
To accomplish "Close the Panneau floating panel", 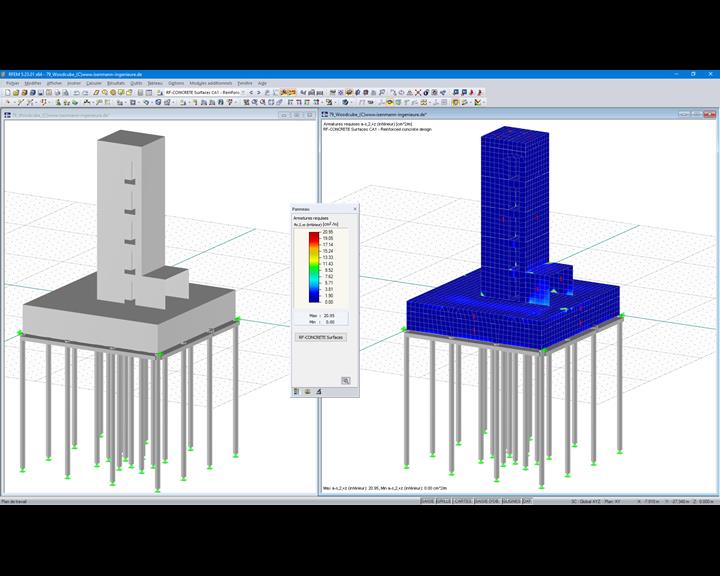I will [x=354, y=209].
